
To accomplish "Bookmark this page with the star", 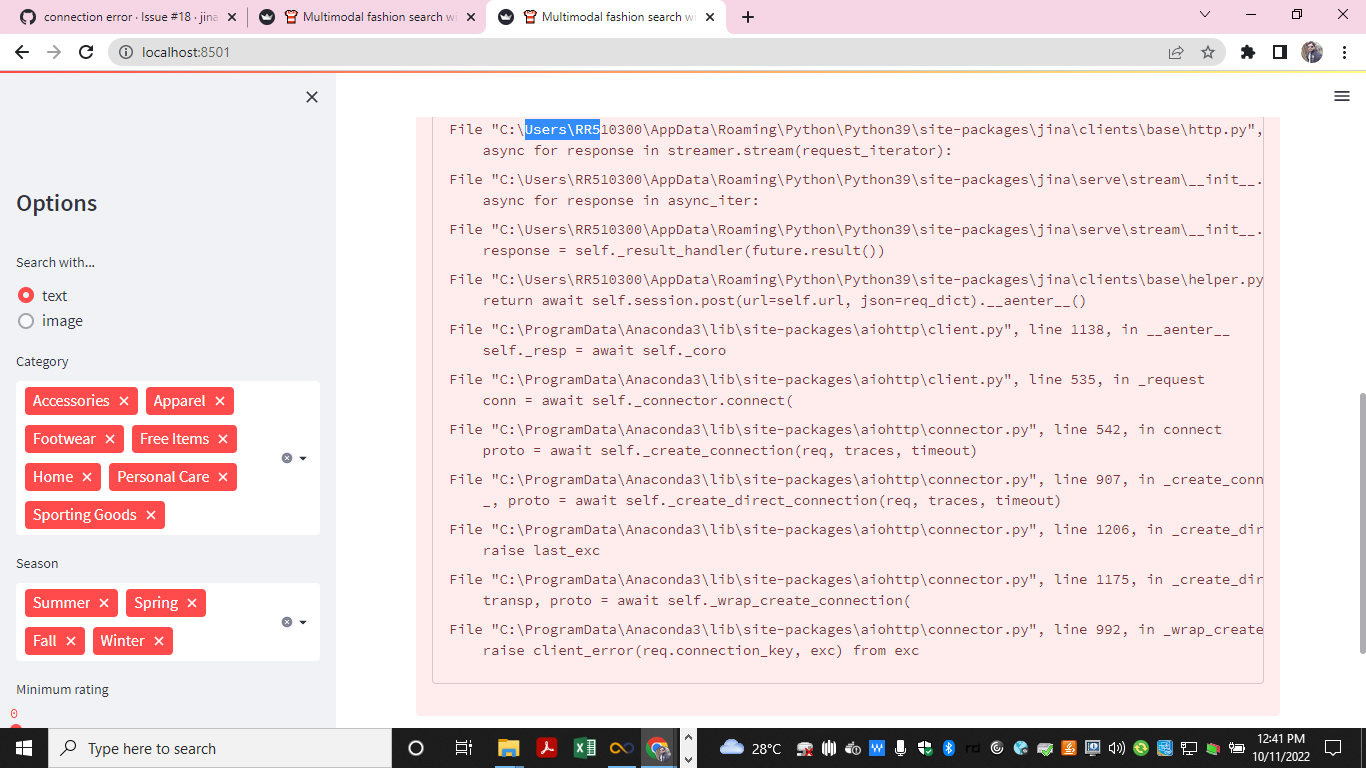I will (1208, 52).
